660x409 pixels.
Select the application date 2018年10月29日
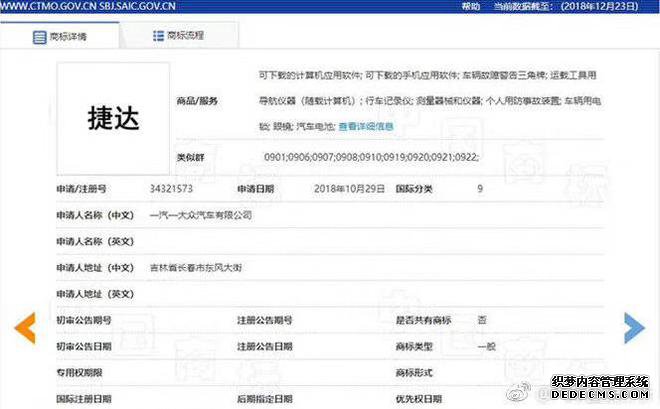click(349, 189)
